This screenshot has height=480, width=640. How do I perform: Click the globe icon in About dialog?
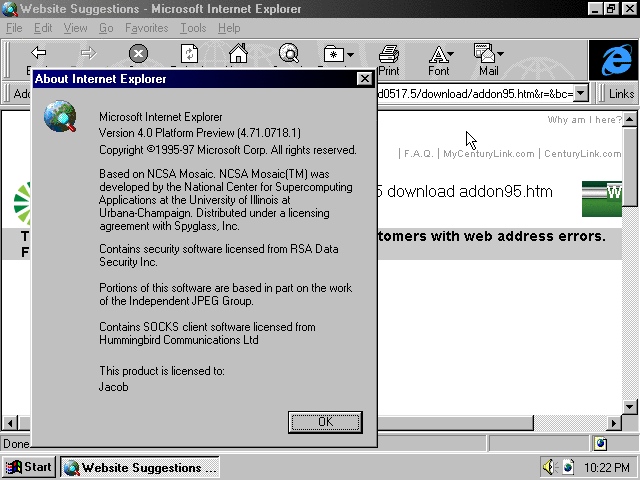(60, 117)
